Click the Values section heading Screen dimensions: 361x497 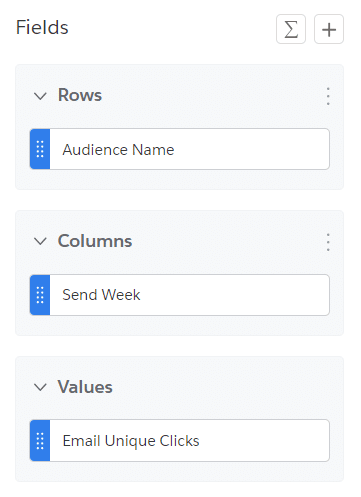(x=85, y=387)
